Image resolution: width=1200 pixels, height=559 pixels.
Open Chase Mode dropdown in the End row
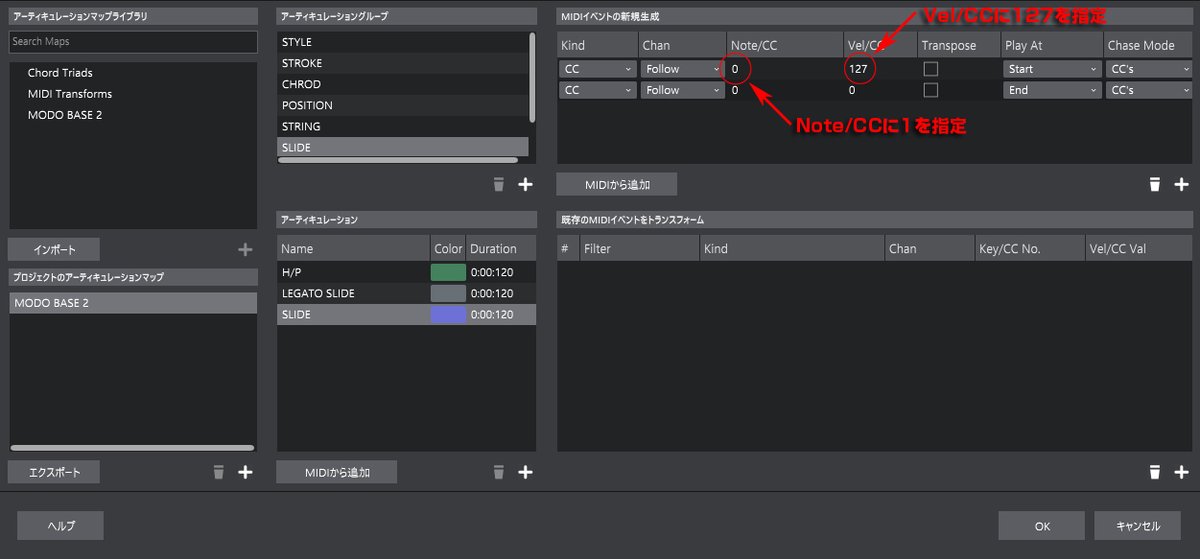click(x=1149, y=90)
